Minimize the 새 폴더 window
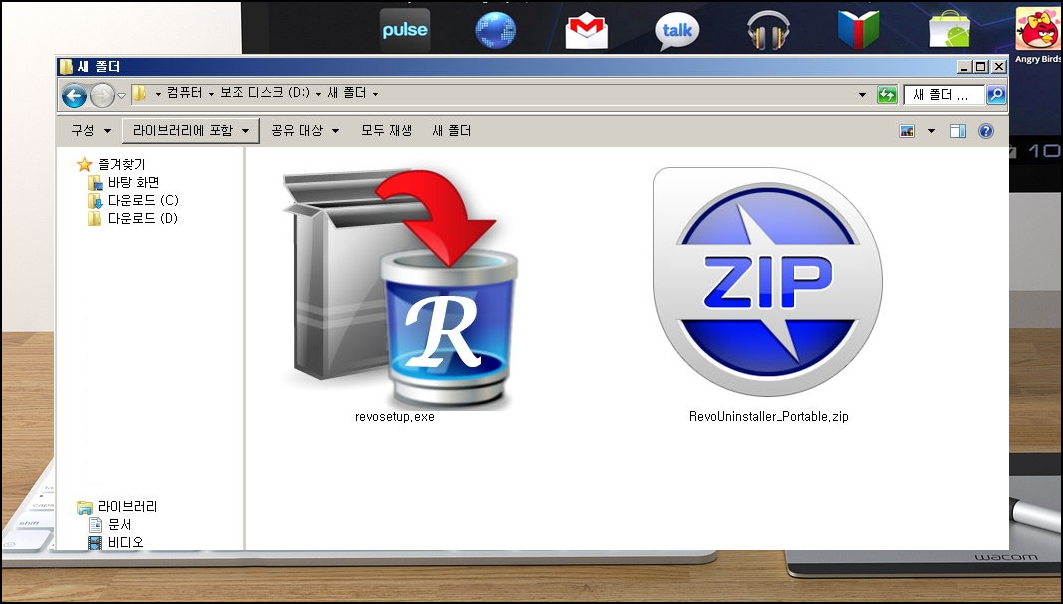 point(964,66)
